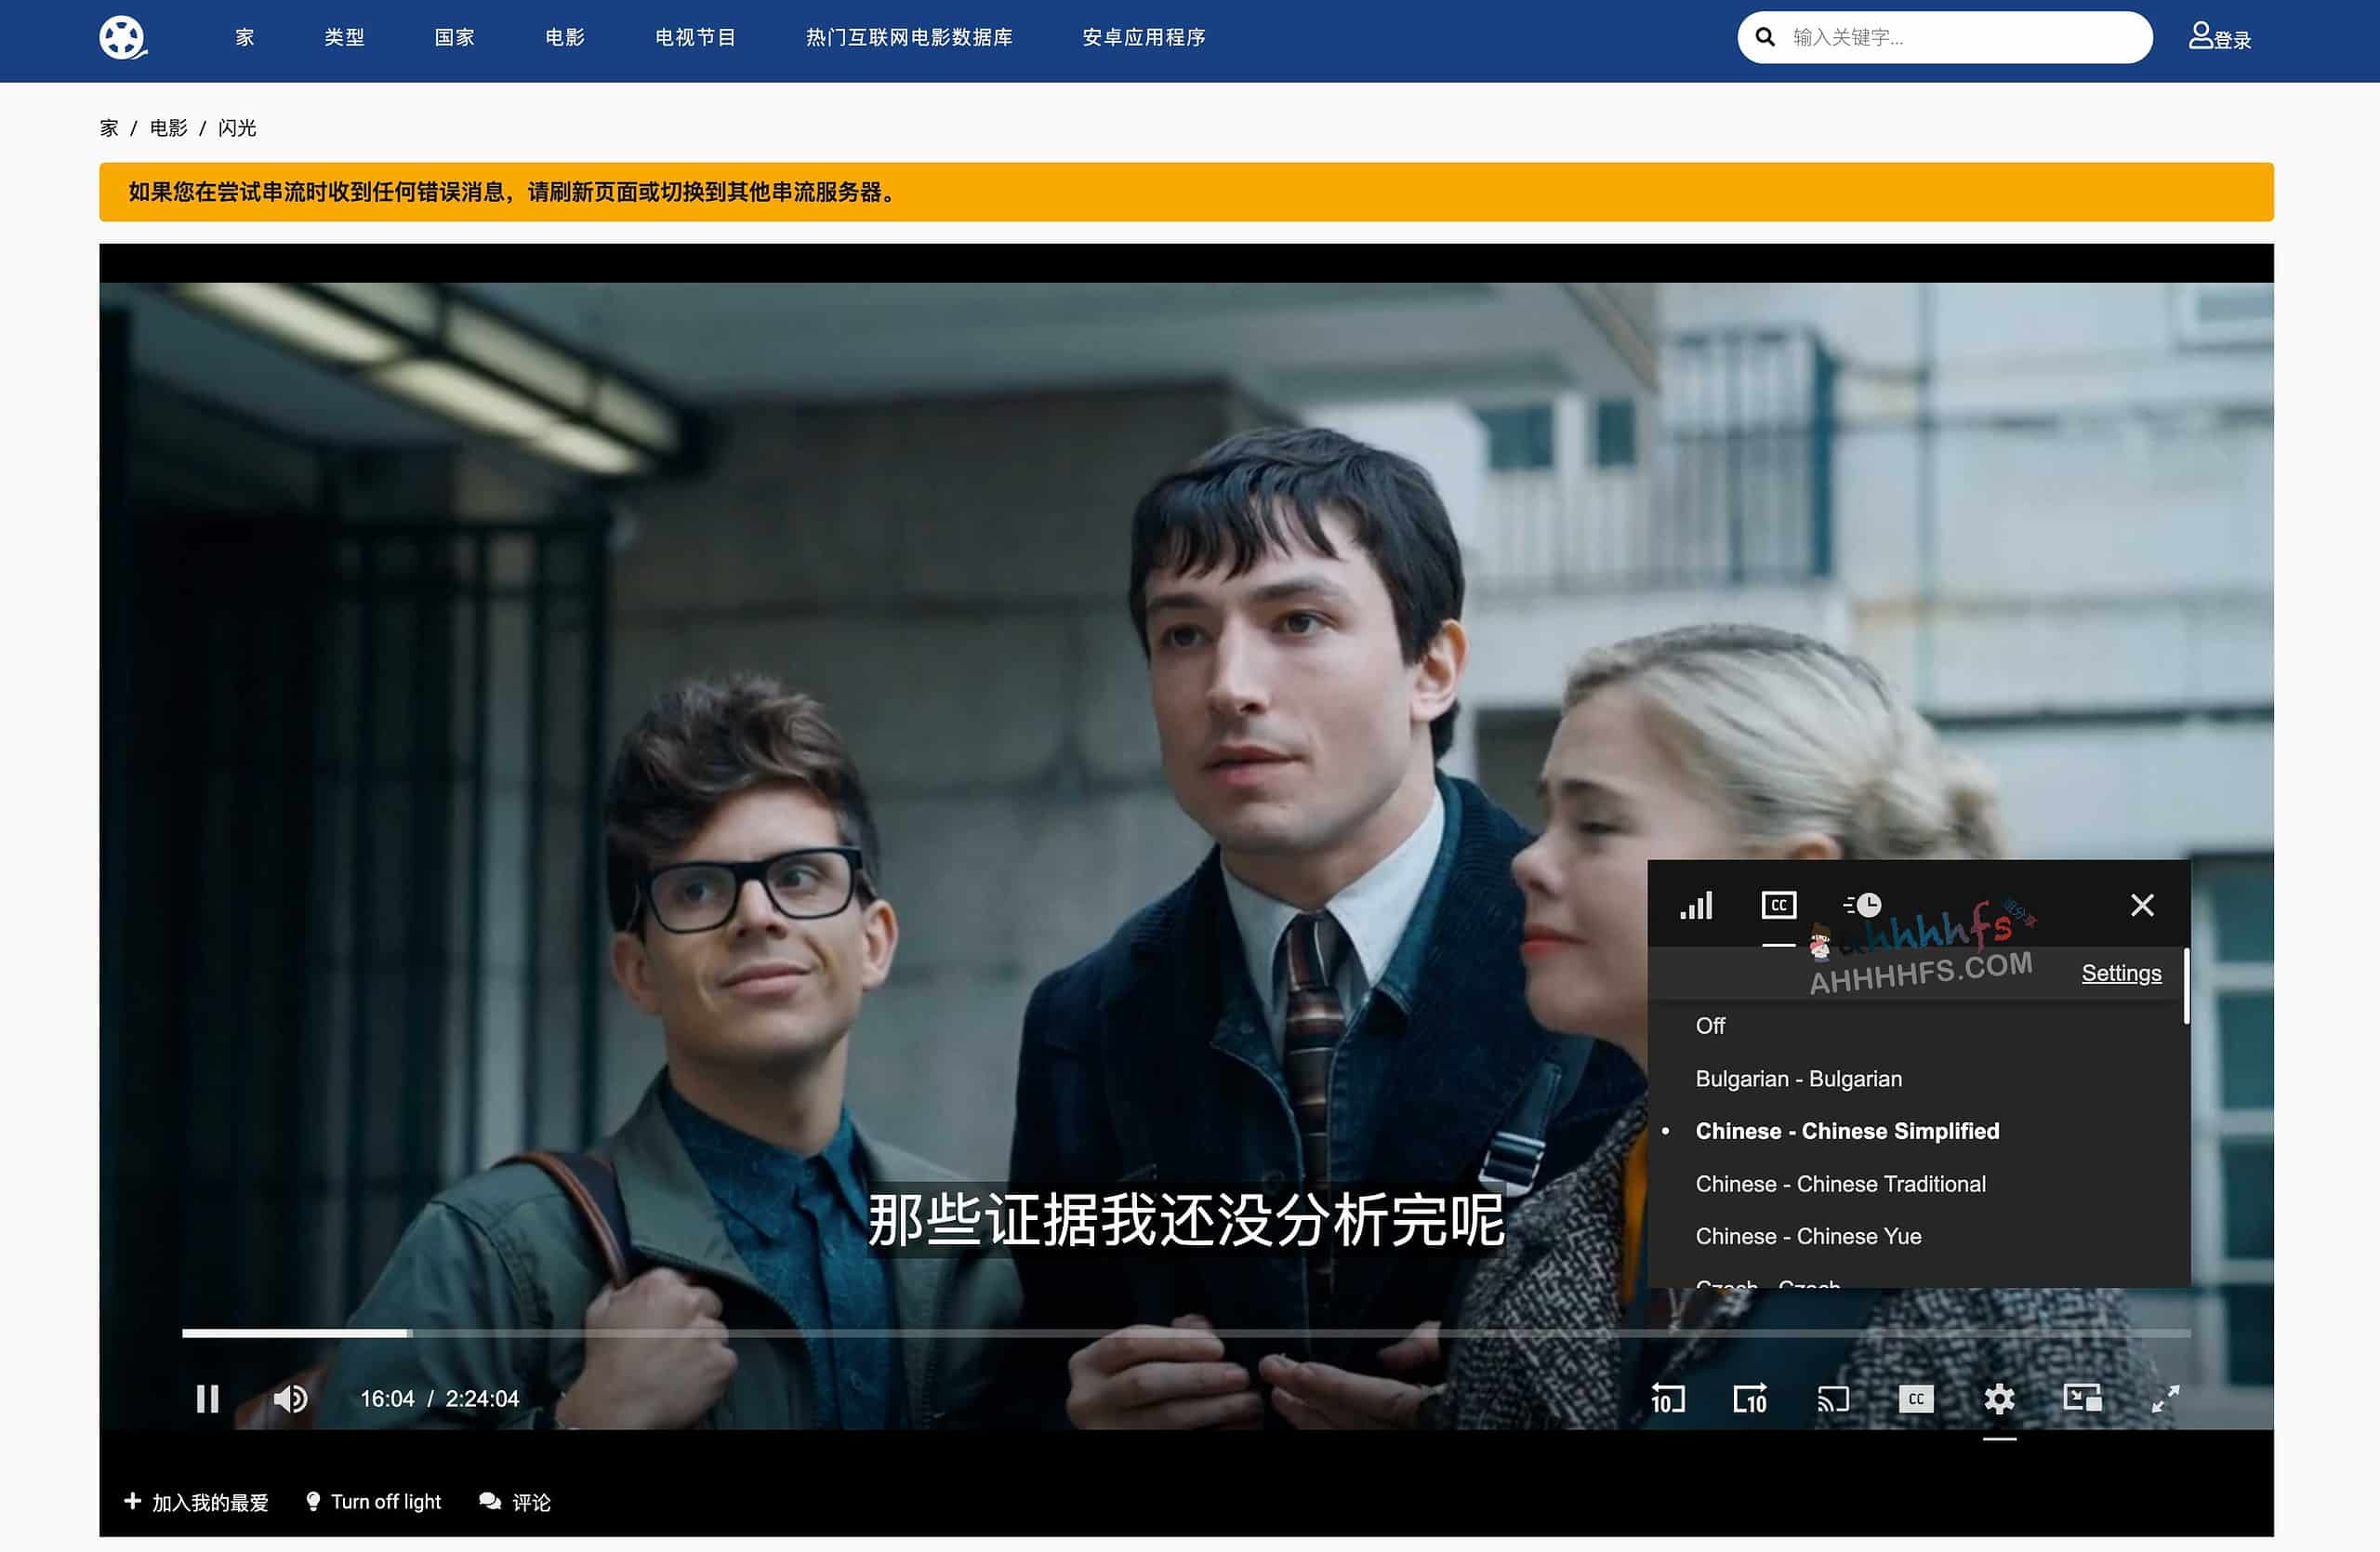Mute the video volume

click(291, 1399)
